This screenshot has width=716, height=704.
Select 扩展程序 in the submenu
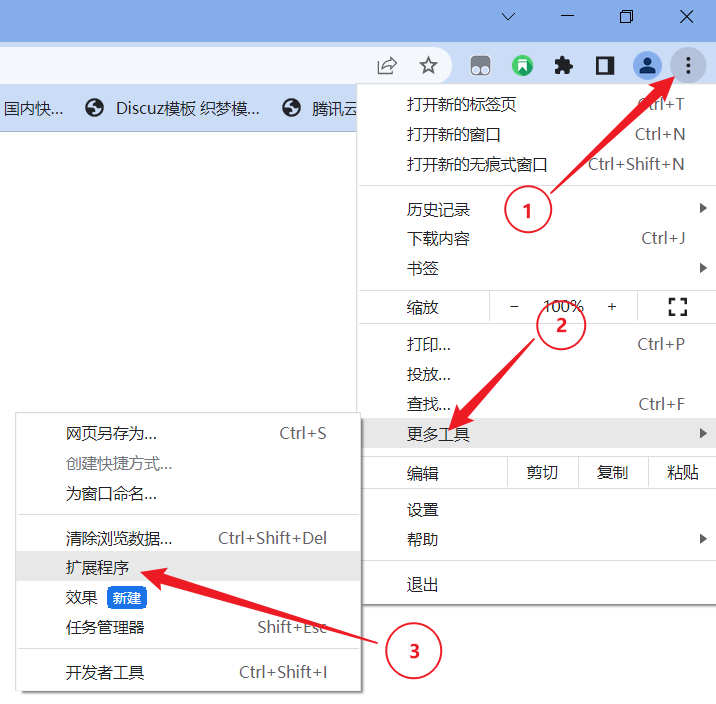point(98,567)
